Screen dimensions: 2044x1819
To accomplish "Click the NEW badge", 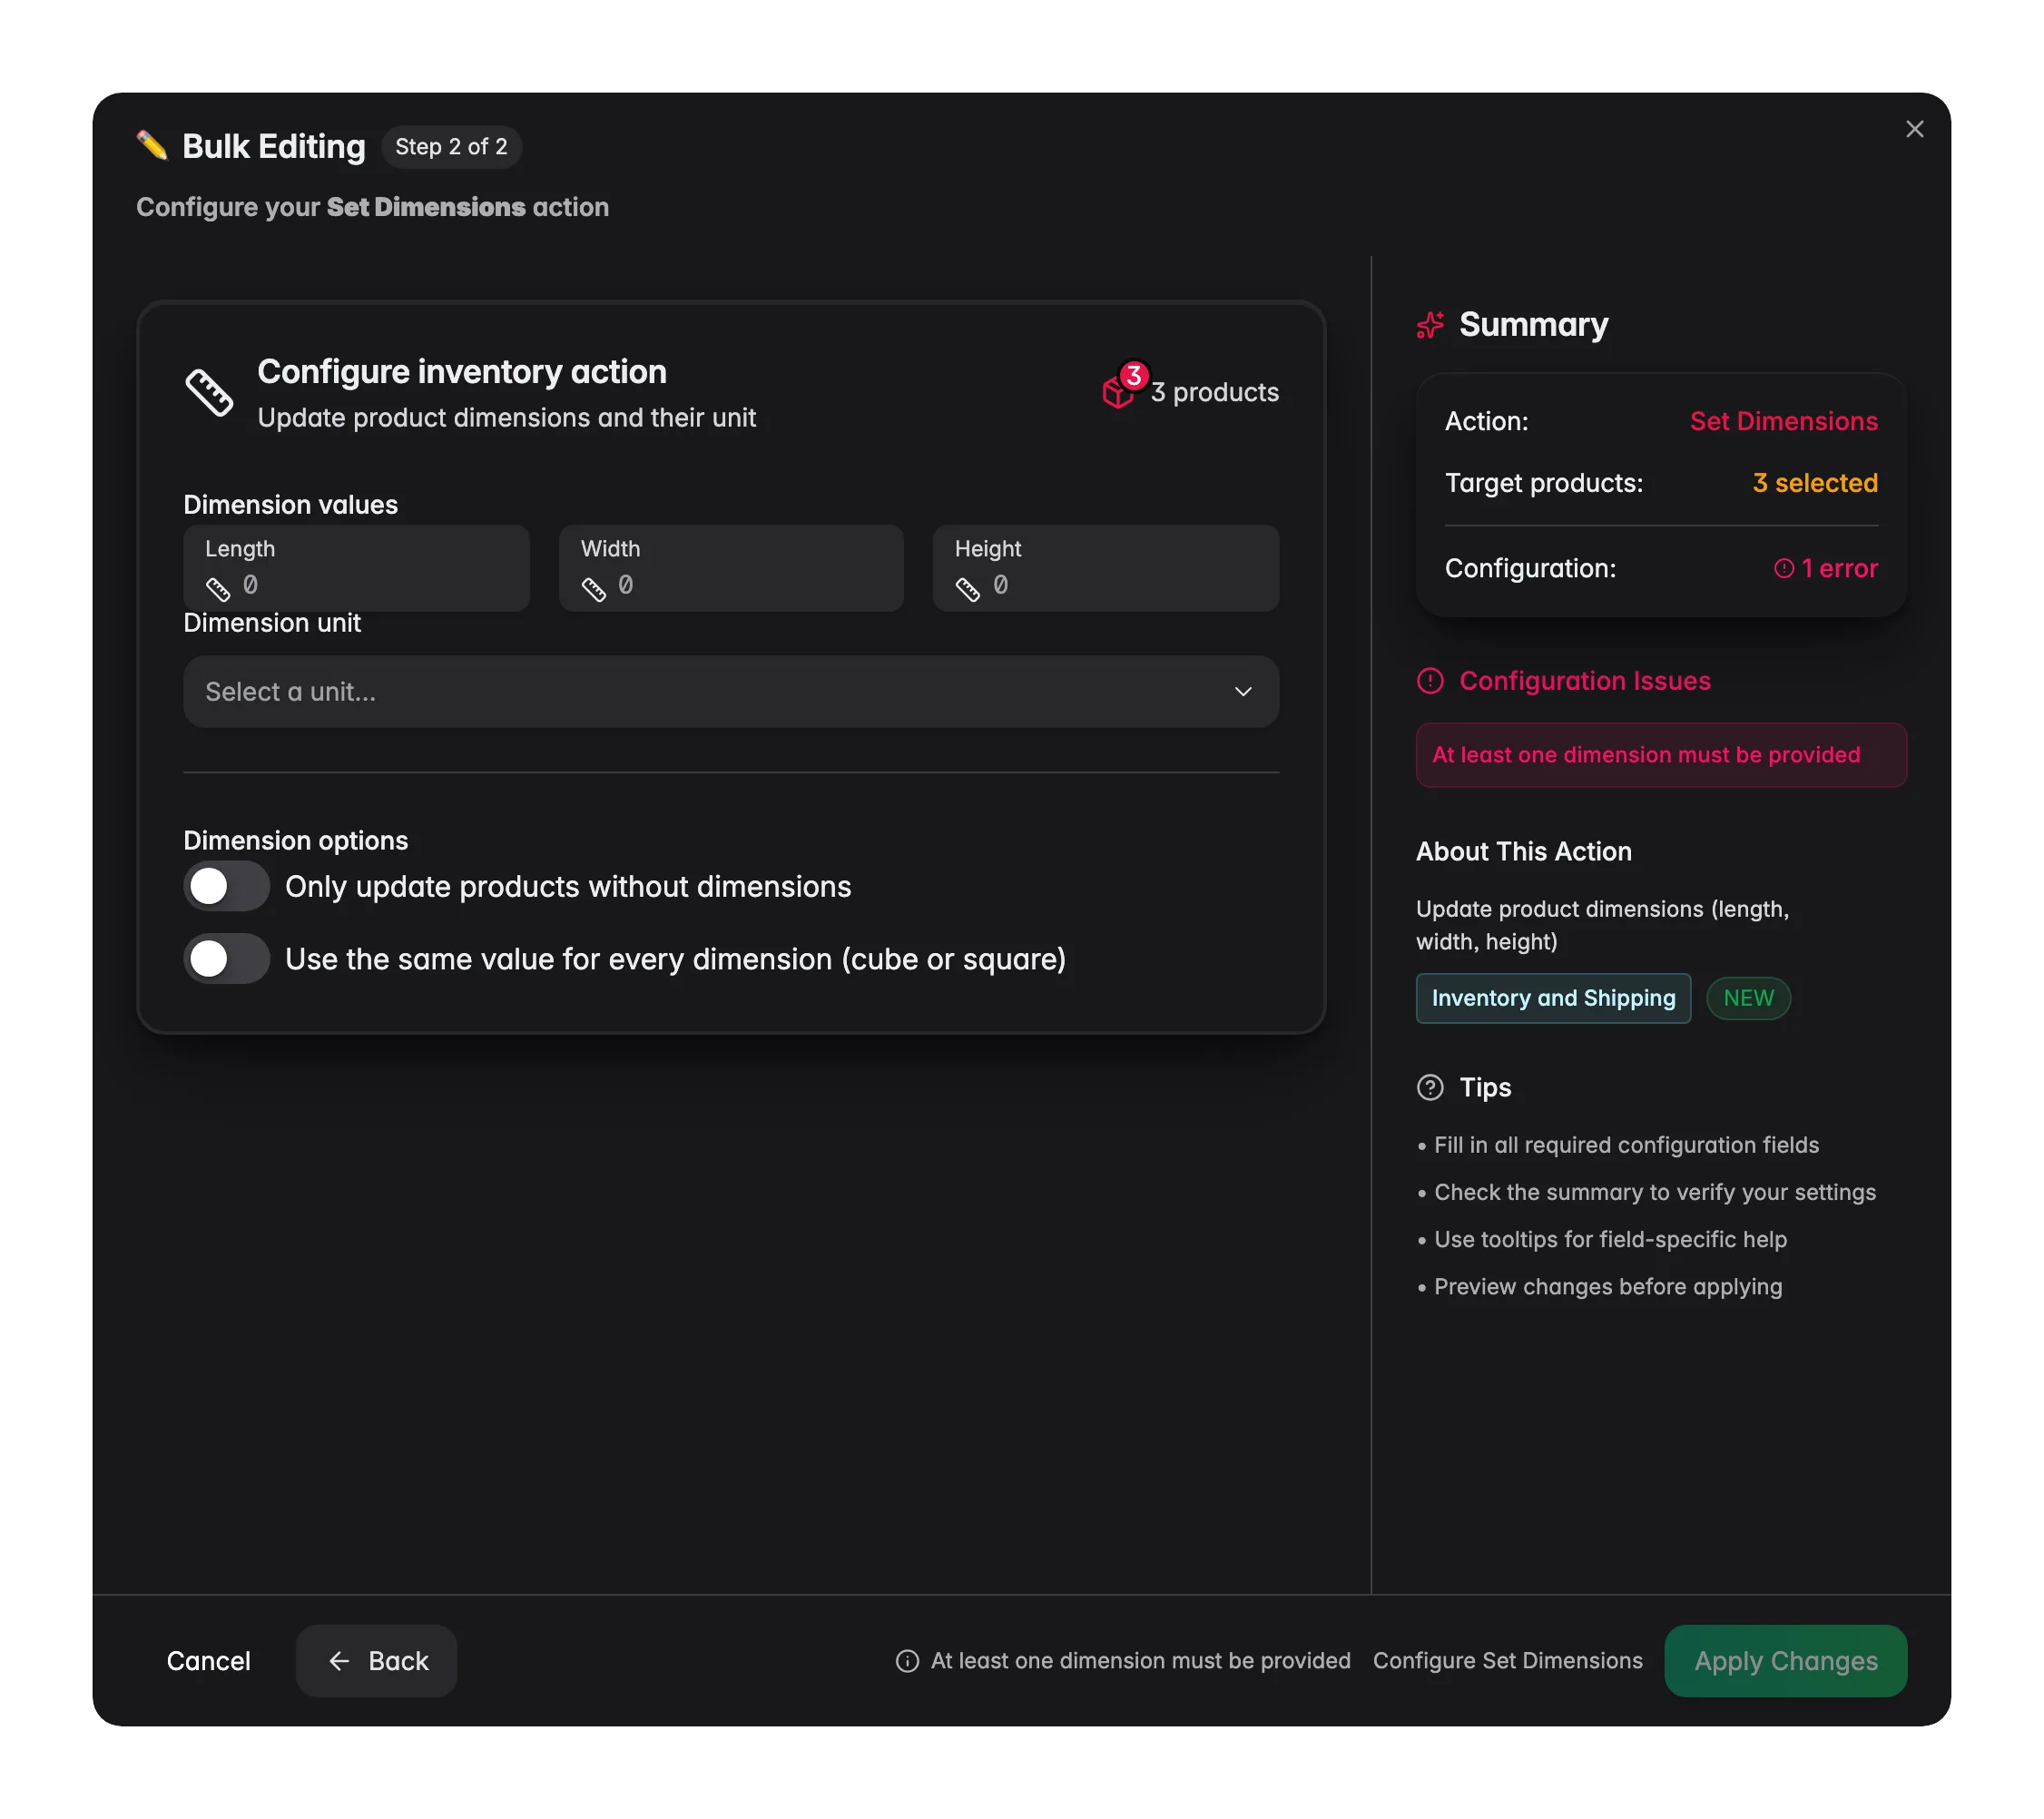I will pyautogui.click(x=1748, y=998).
